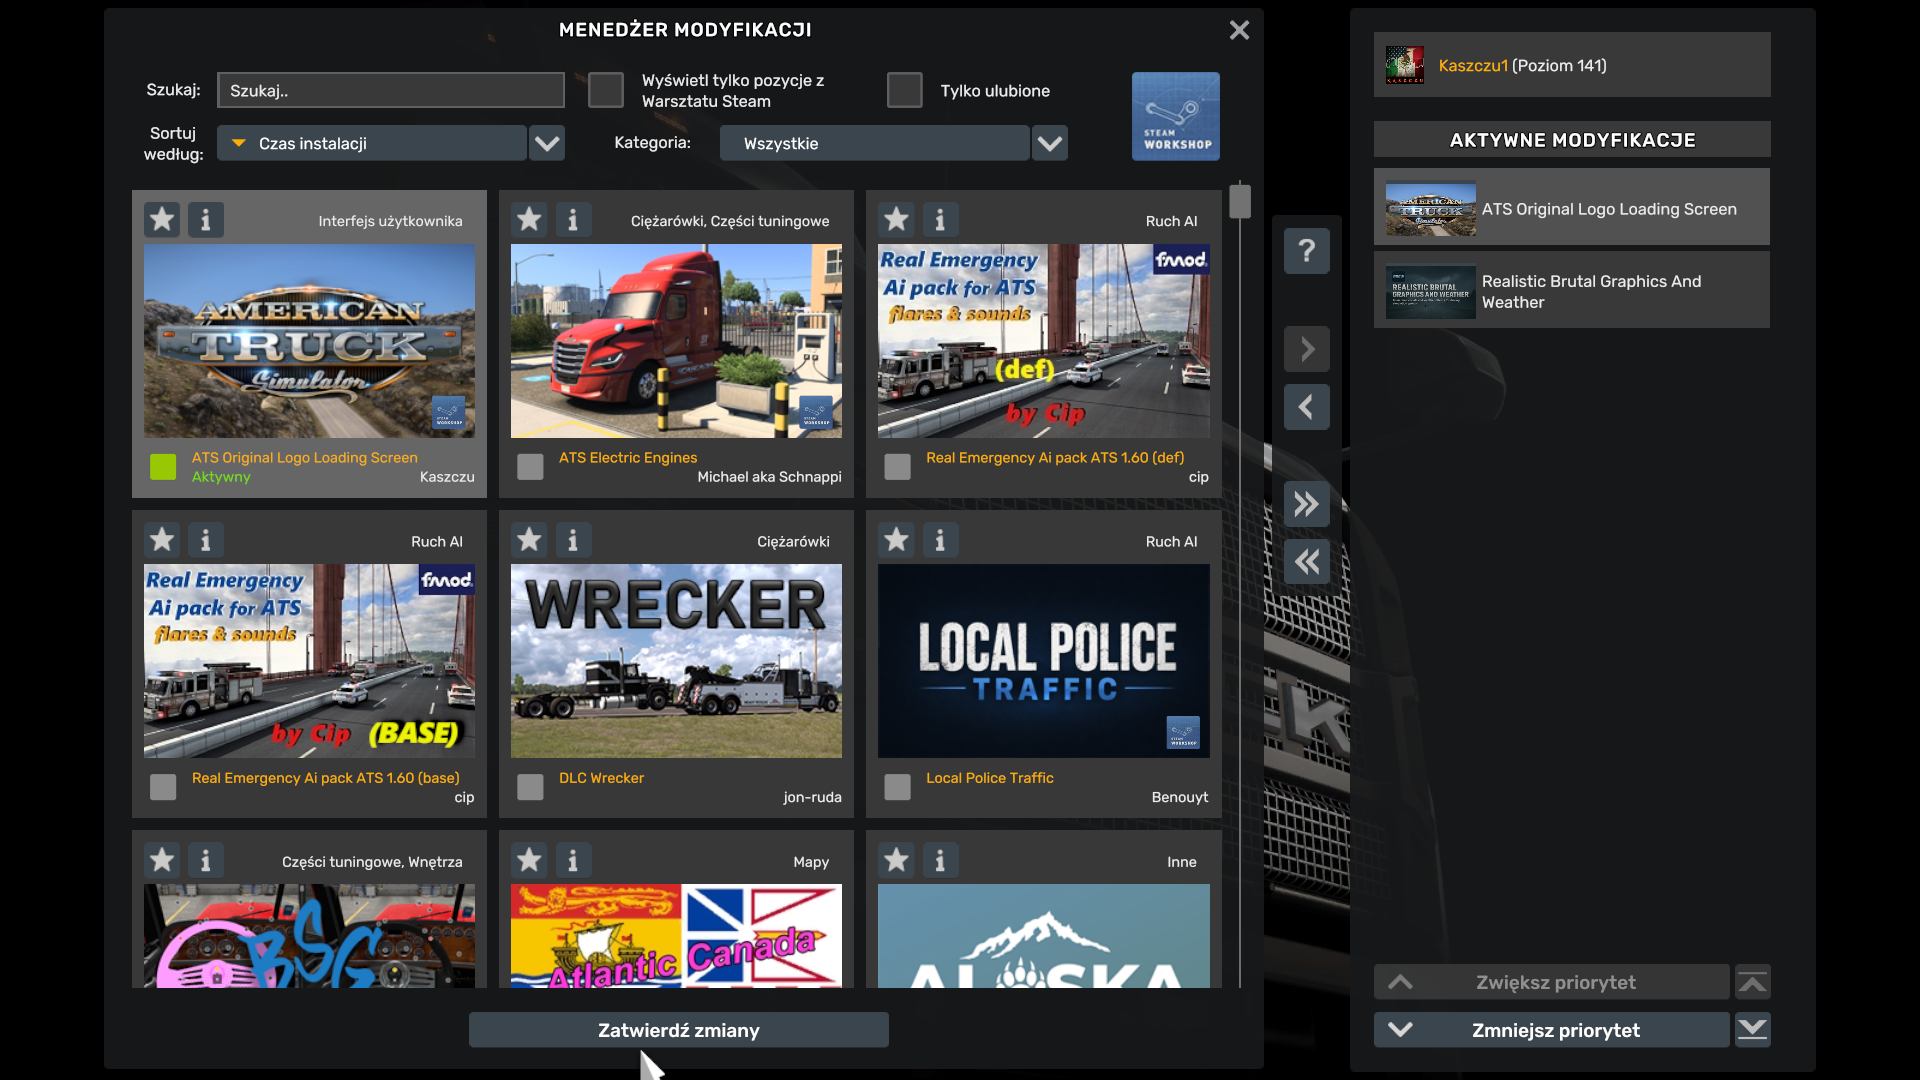The height and width of the screenshot is (1080, 1920).
Task: Select the red truck ATS Electric Engines thumbnail
Action: point(677,341)
